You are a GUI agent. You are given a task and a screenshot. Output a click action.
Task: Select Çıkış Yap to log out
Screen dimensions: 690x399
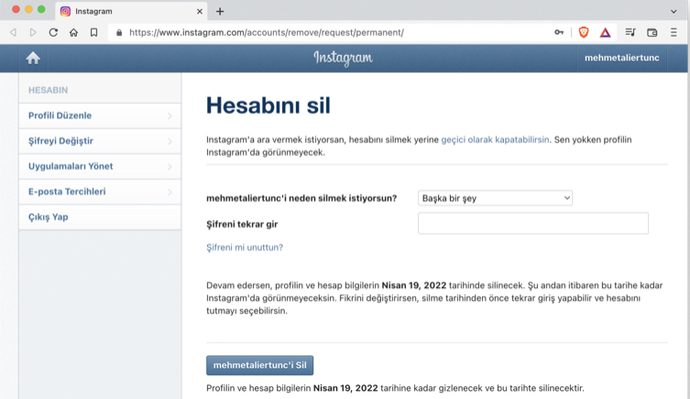100,217
